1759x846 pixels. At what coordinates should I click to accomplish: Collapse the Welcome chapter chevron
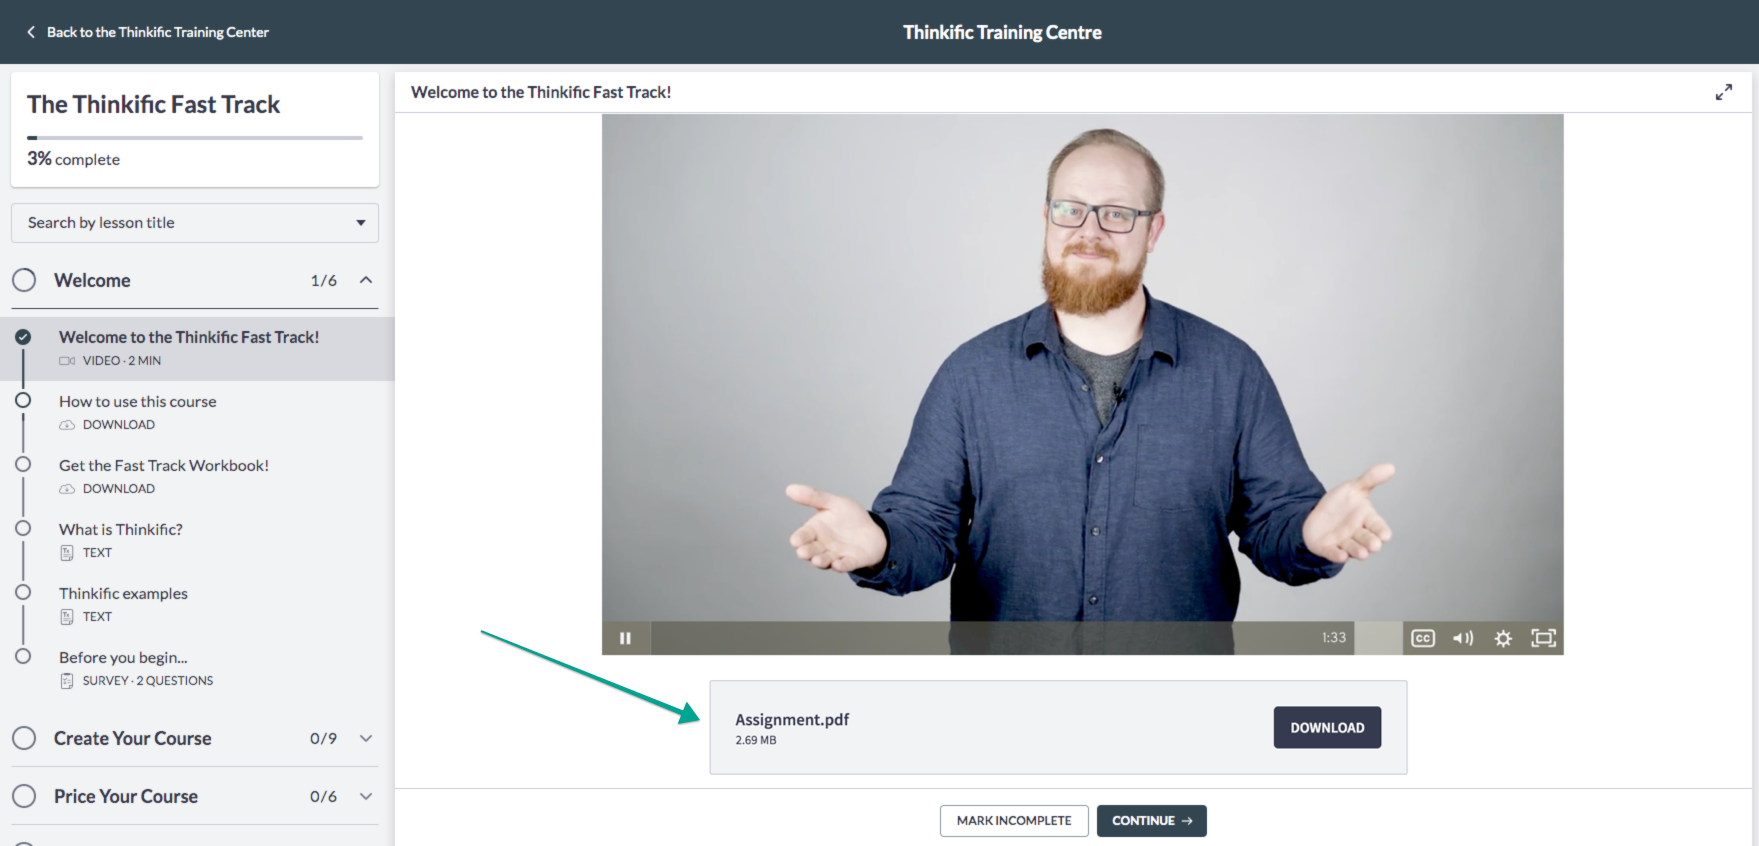[x=366, y=280]
